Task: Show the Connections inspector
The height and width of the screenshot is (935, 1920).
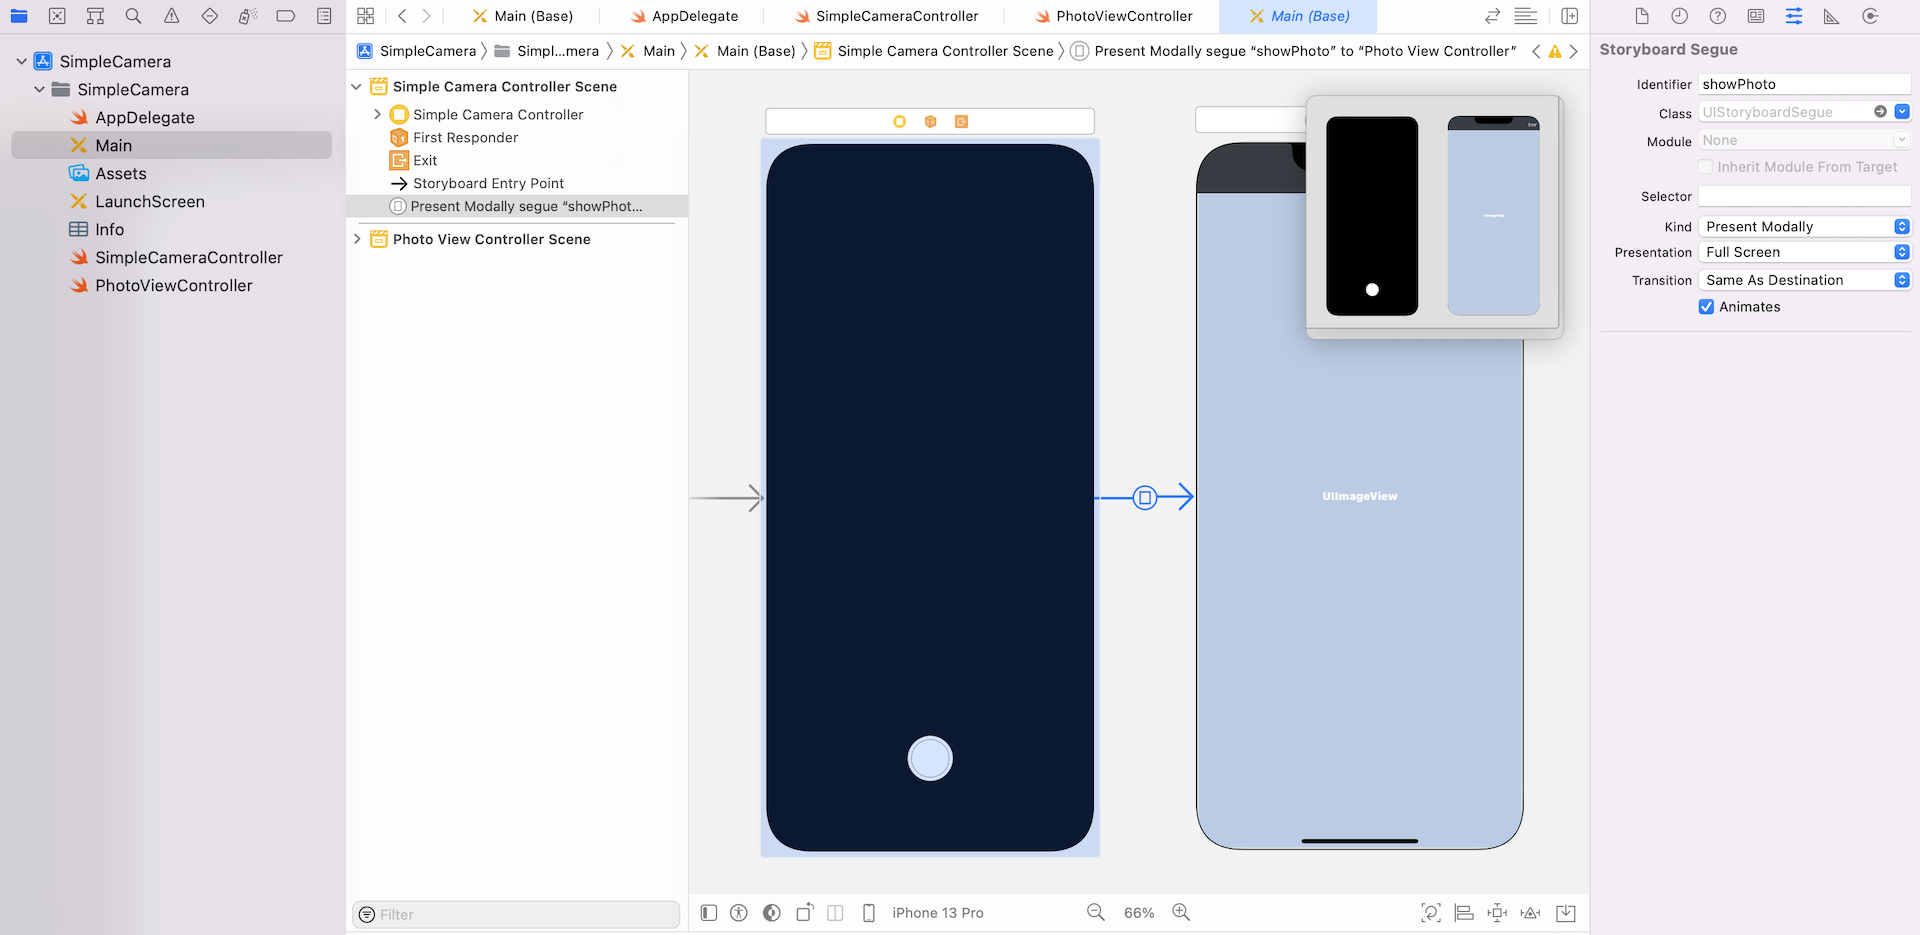Action: tap(1869, 16)
